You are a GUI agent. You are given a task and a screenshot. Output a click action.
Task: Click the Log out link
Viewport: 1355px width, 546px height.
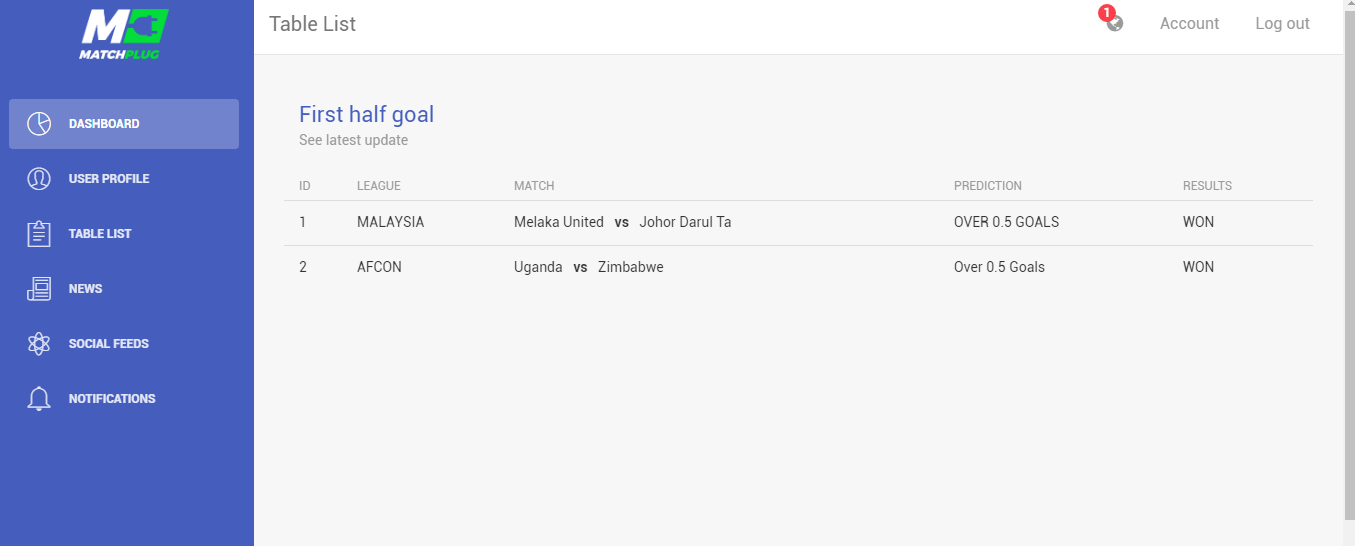tap(1282, 24)
